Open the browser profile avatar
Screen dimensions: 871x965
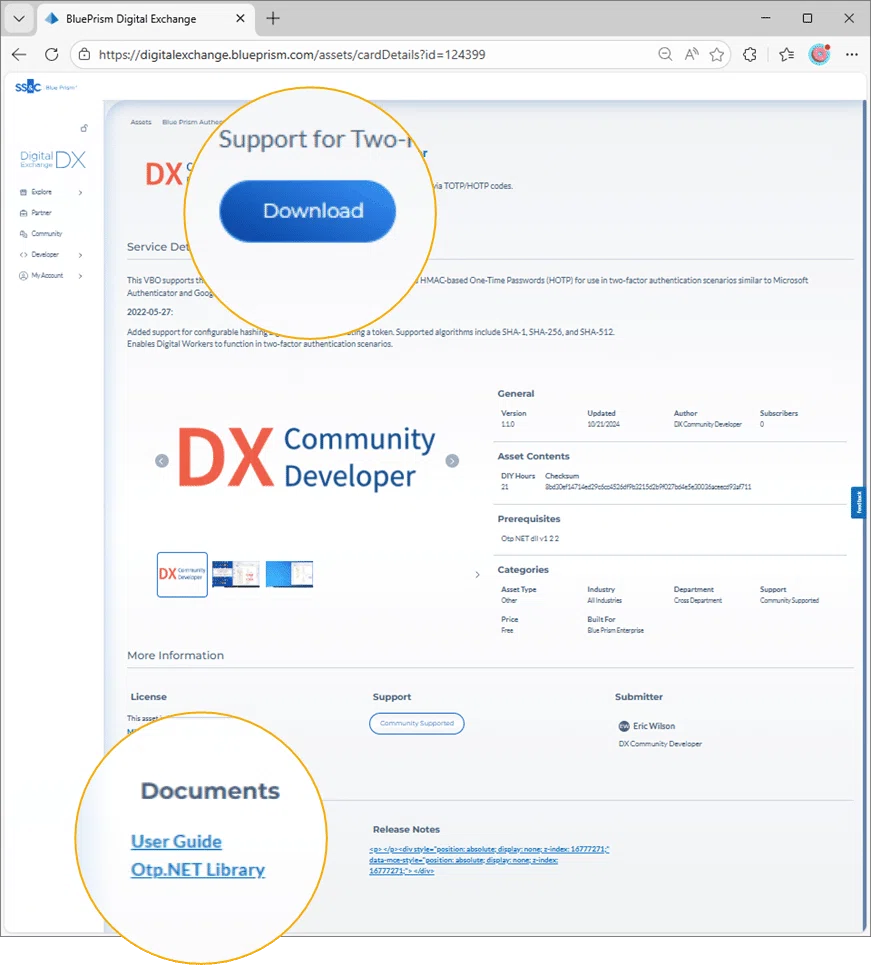point(819,54)
